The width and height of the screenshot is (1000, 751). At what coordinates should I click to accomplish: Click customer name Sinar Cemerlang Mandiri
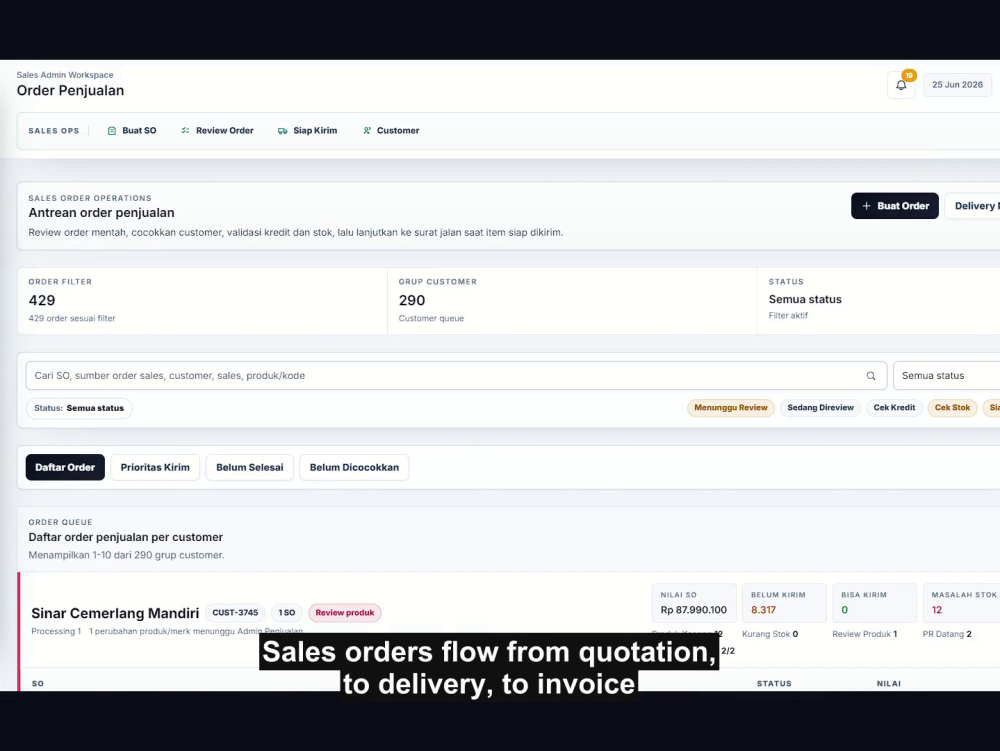pyautogui.click(x=115, y=613)
